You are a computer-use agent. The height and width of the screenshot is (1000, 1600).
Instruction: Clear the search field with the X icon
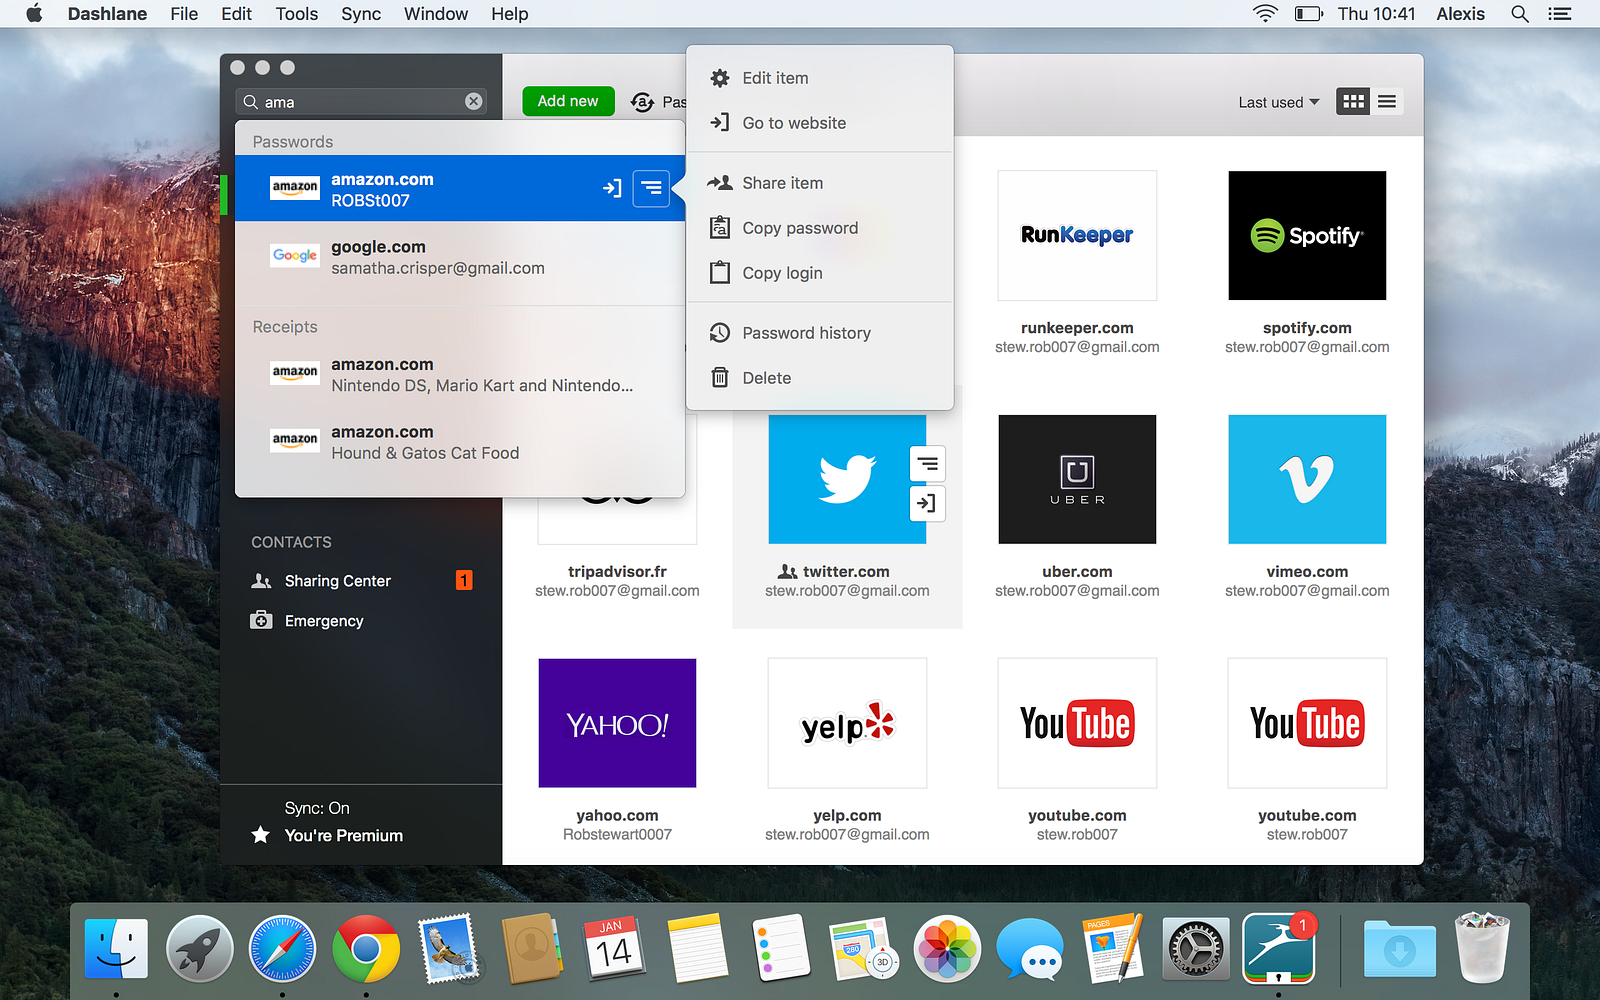474,101
